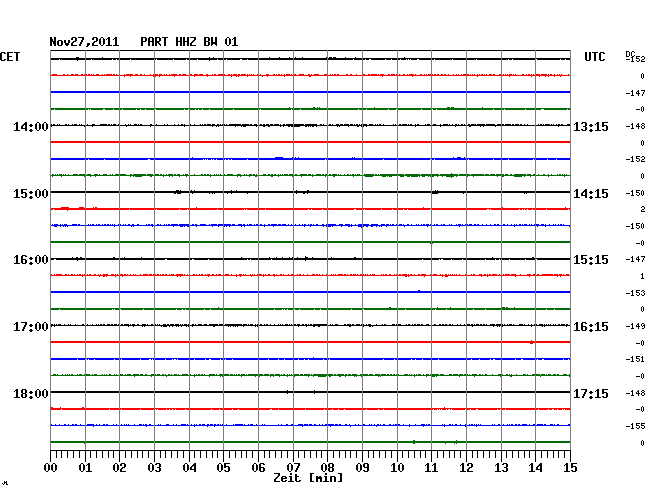Click the 13:15 UTC time label
The height and width of the screenshot is (494, 650).
(590, 127)
